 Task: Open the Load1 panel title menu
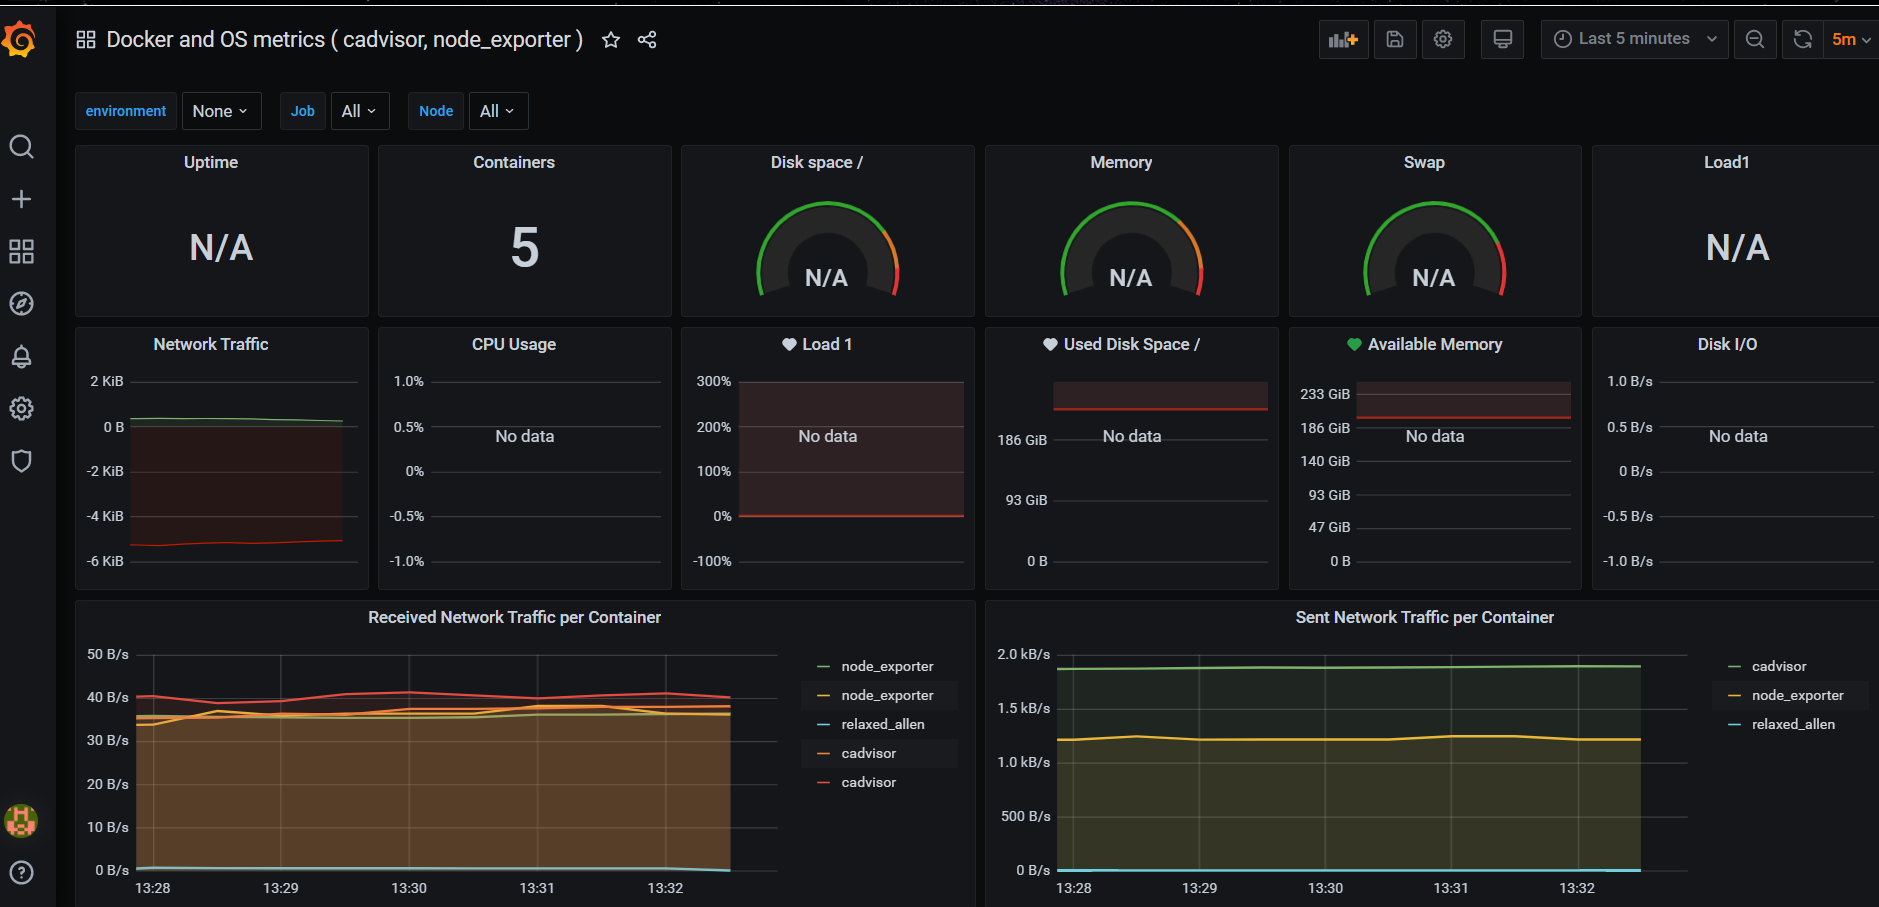1727,162
